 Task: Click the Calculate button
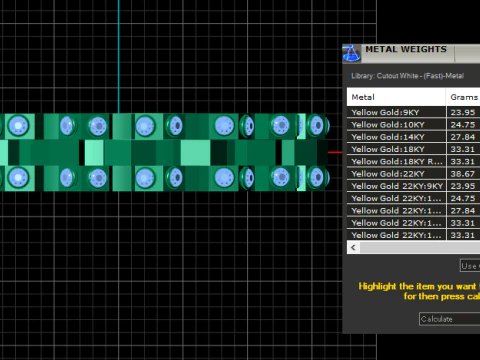pos(449,319)
